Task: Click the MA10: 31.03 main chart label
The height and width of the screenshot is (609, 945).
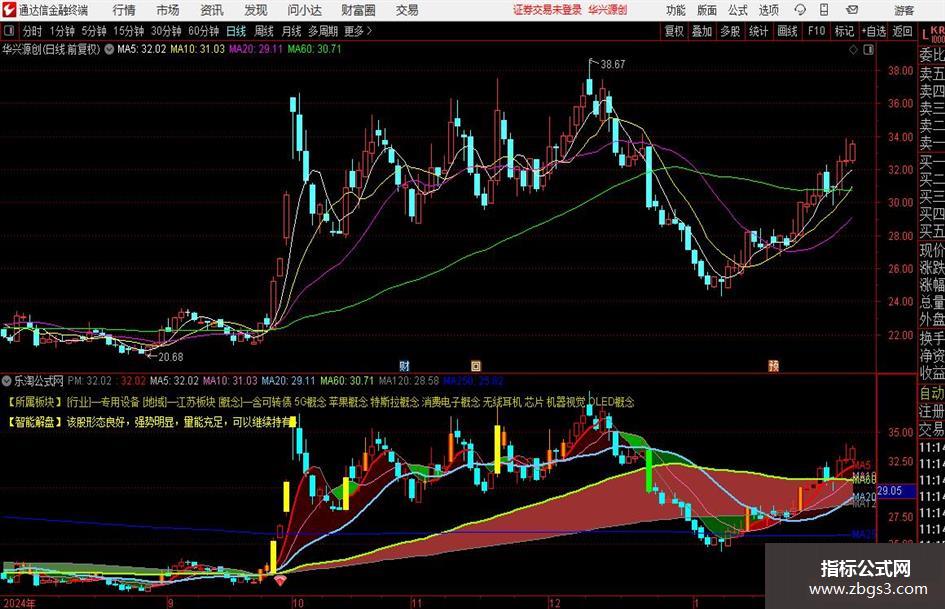Action: (x=198, y=49)
